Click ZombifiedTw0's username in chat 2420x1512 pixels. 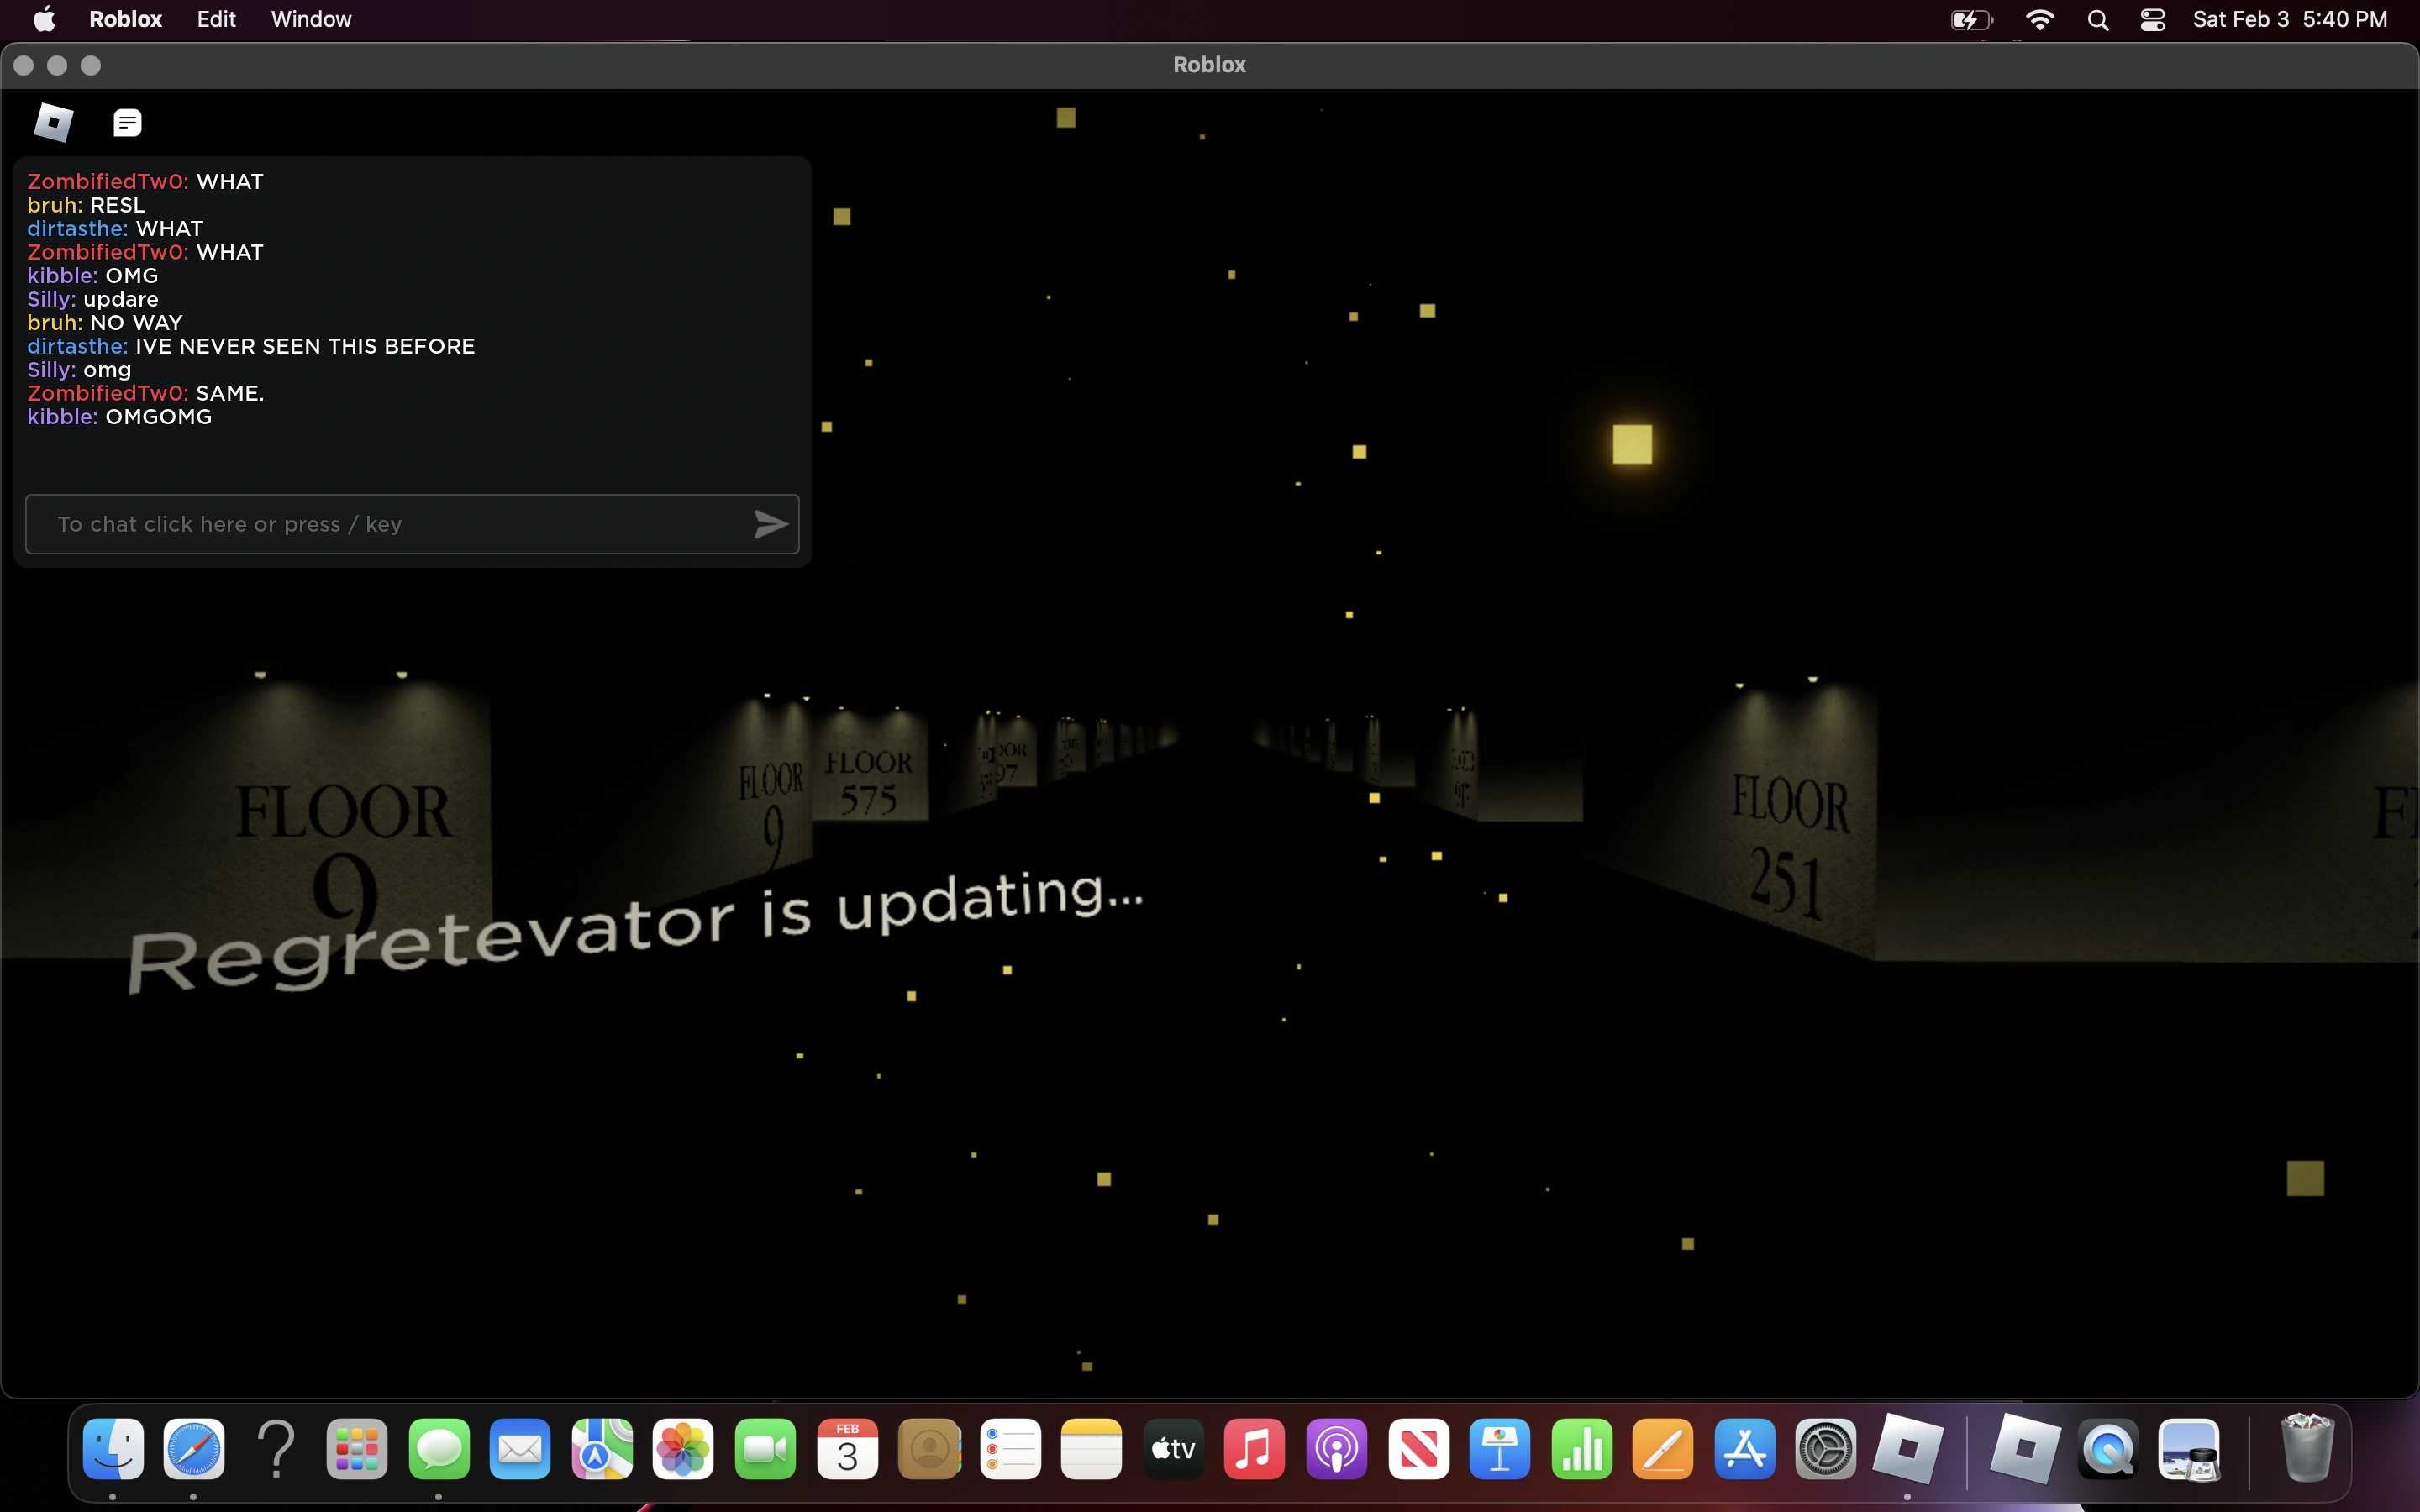(x=107, y=182)
